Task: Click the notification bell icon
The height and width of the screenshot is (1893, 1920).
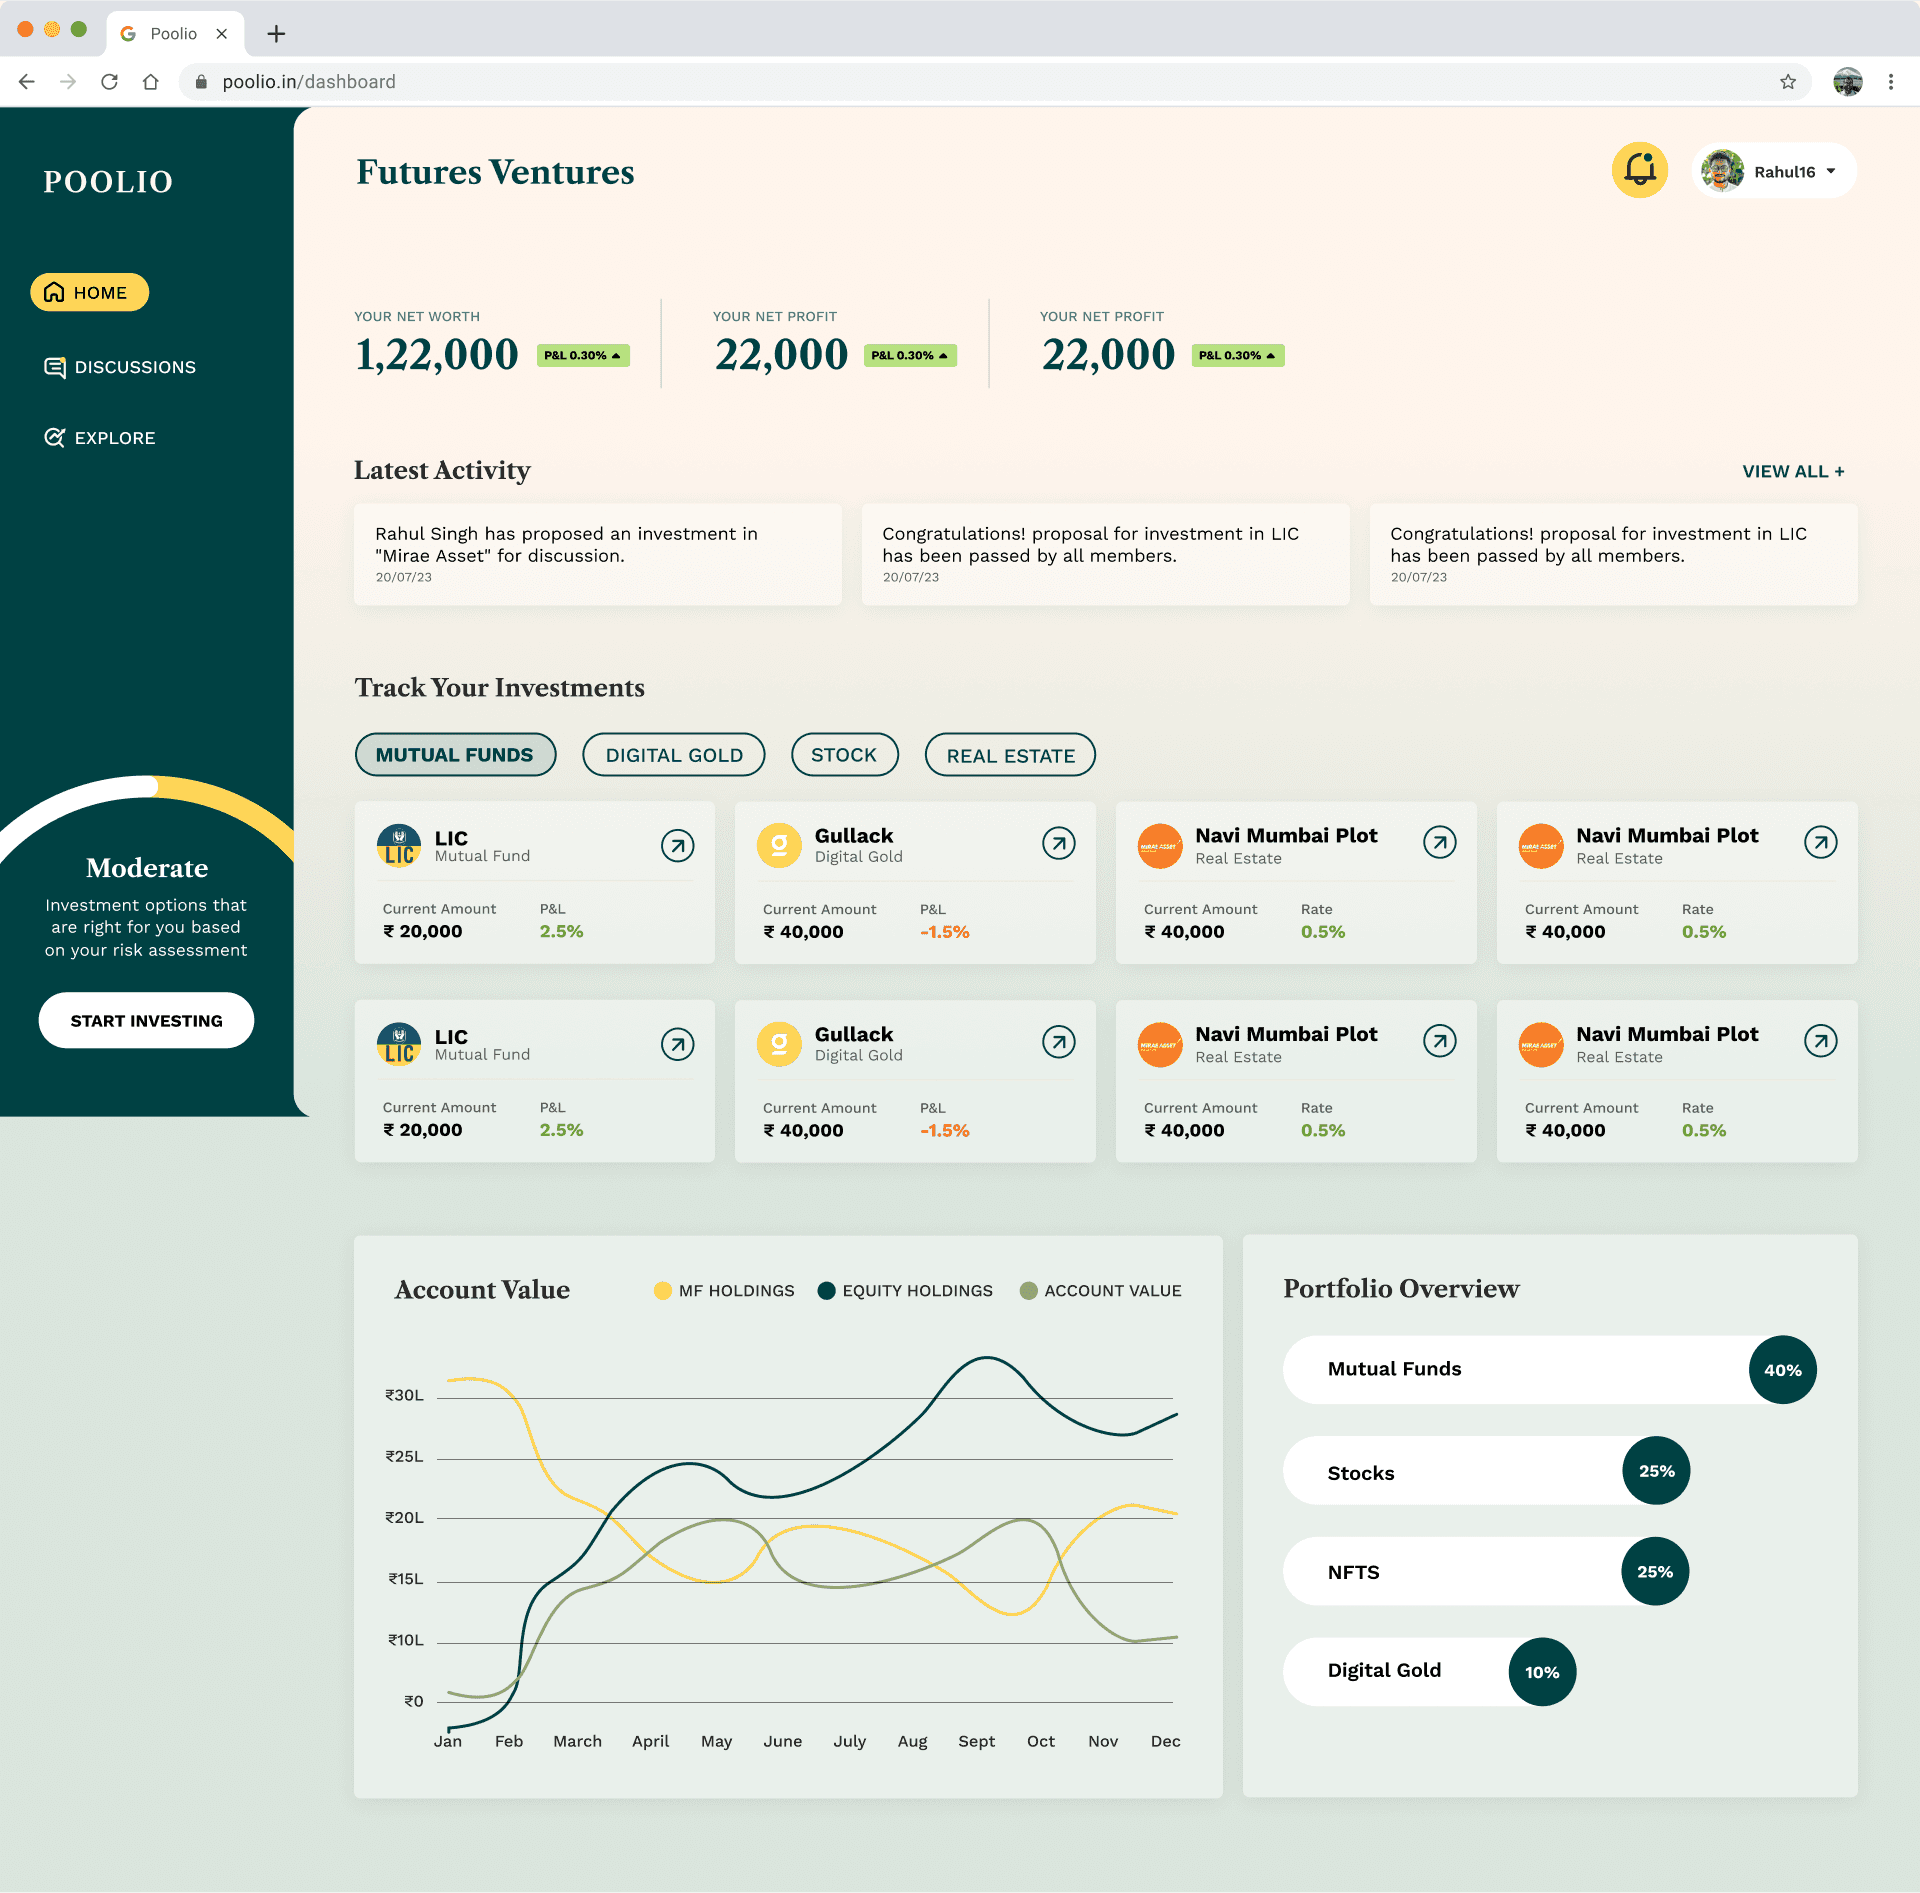Action: point(1639,170)
